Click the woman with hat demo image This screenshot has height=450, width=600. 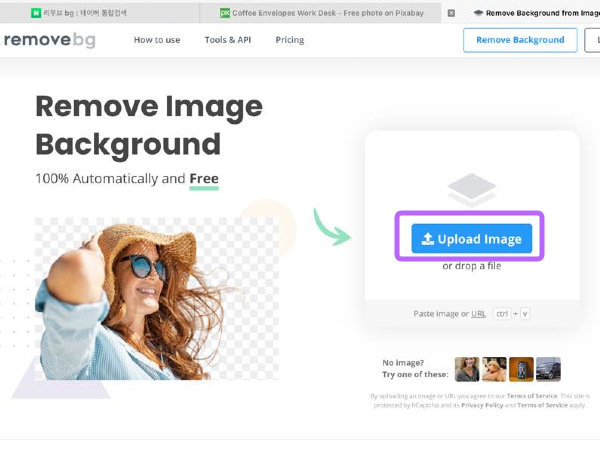(157, 299)
